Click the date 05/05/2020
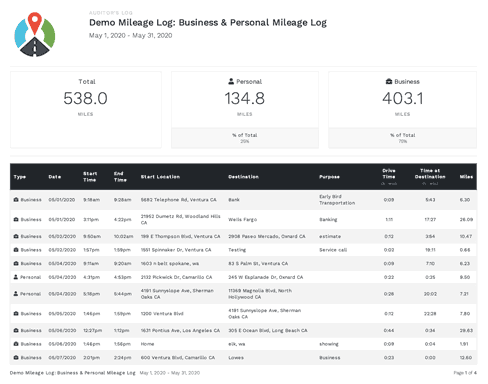The height and width of the screenshot is (384, 488). click(x=62, y=313)
